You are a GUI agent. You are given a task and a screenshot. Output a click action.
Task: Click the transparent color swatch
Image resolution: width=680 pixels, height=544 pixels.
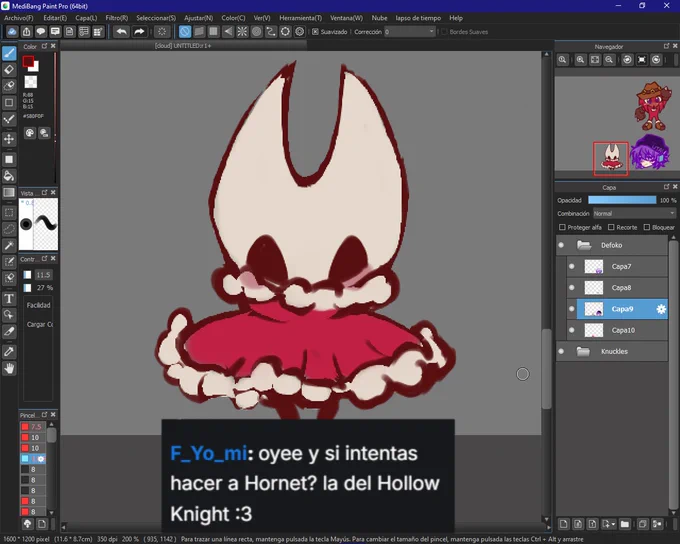click(x=30, y=82)
